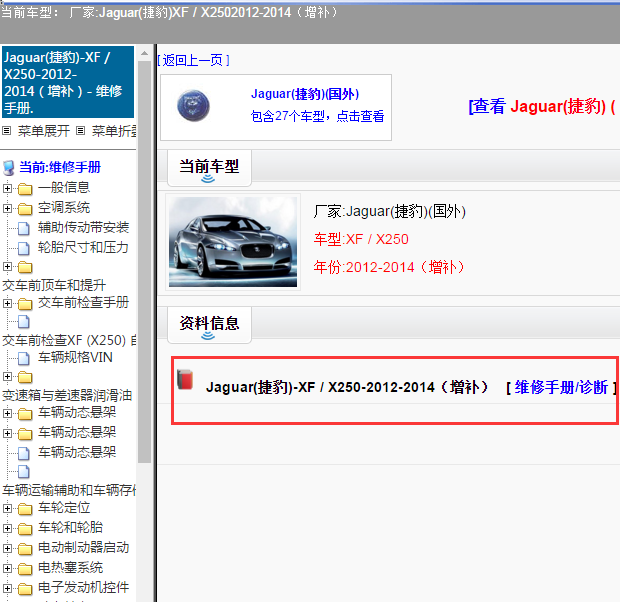The image size is (620, 602).
Task: Click the folder icon next to 空调系统
Action: coord(25,208)
